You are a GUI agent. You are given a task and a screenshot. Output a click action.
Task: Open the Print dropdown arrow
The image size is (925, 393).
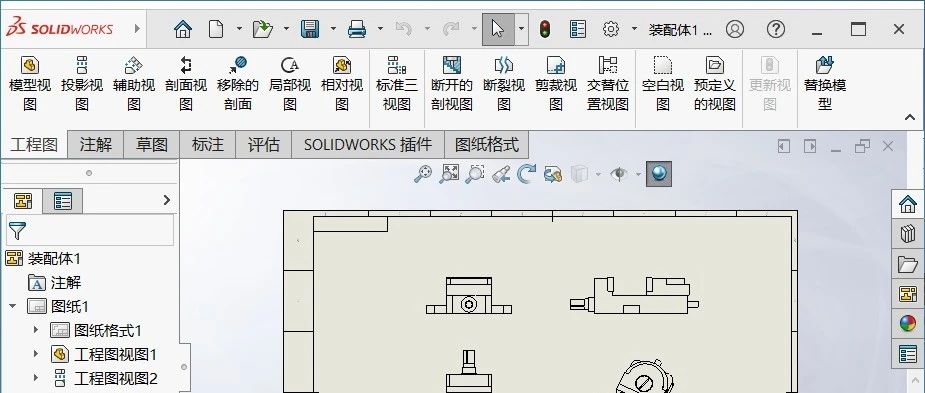pyautogui.click(x=381, y=28)
